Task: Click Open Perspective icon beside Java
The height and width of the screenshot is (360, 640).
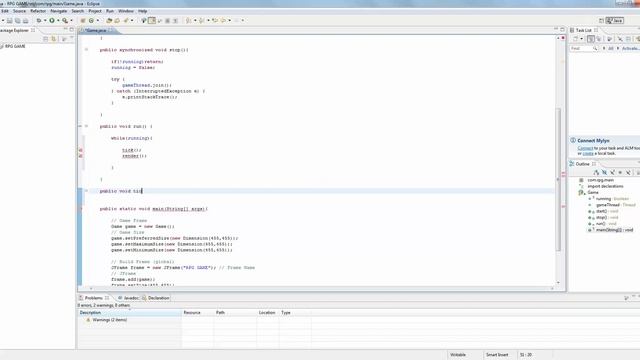Action: tap(601, 20)
